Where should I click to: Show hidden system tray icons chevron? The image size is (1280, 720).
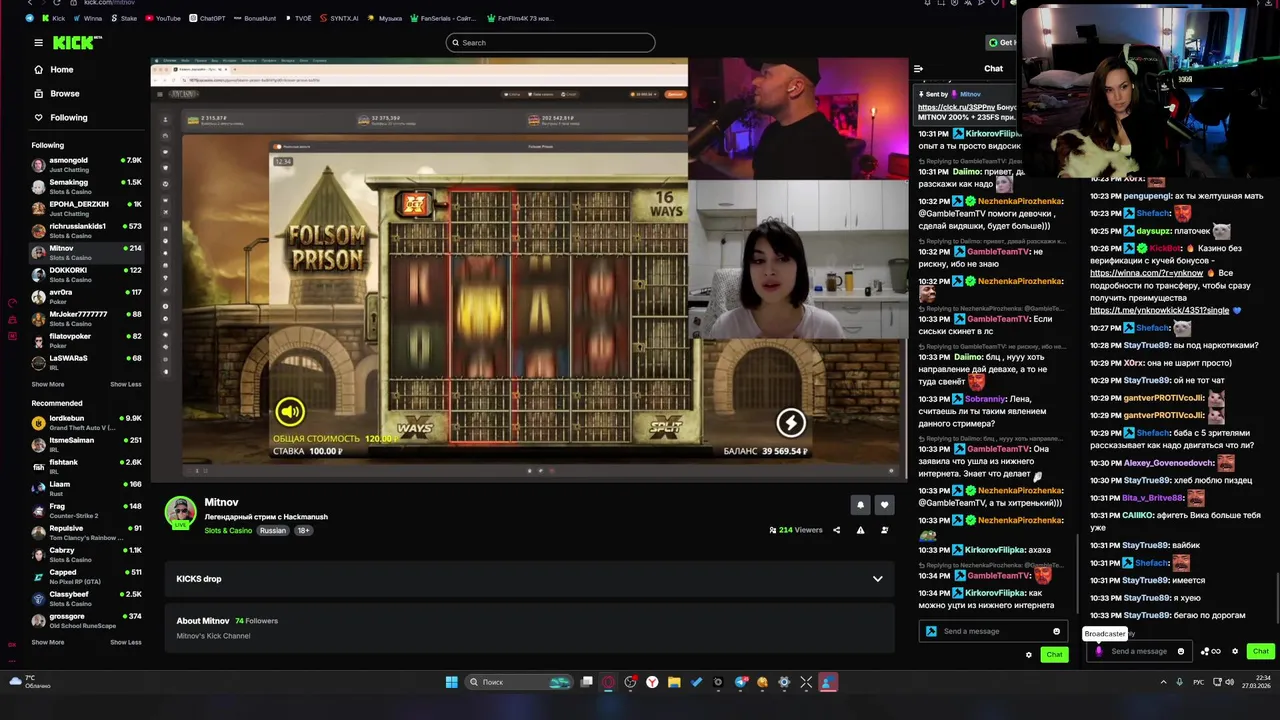tap(1163, 682)
